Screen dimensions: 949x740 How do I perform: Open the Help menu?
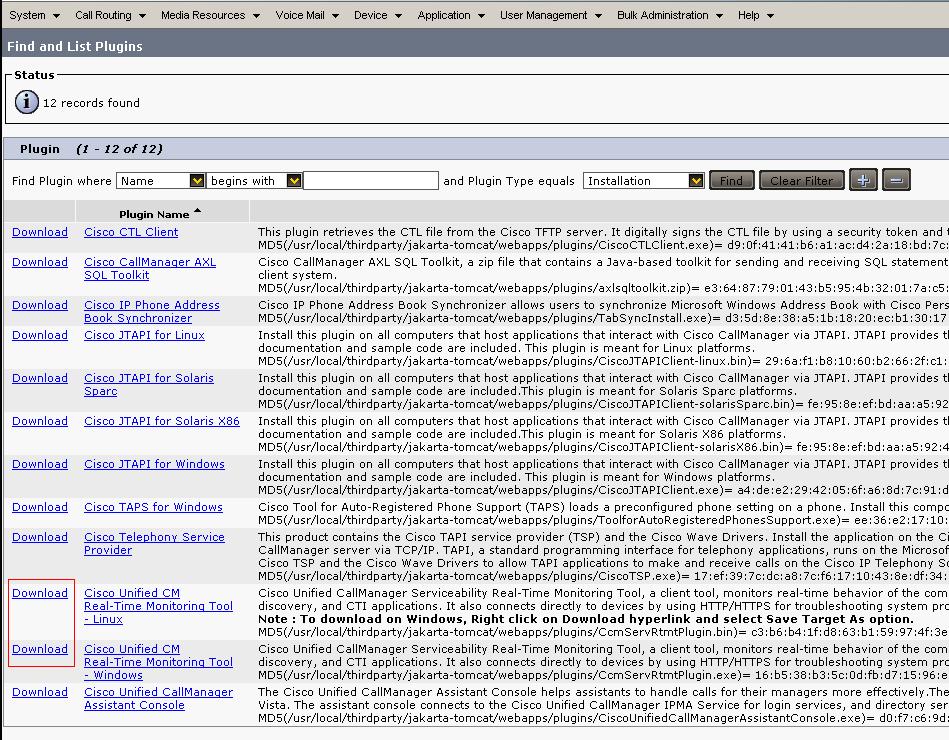(x=756, y=15)
